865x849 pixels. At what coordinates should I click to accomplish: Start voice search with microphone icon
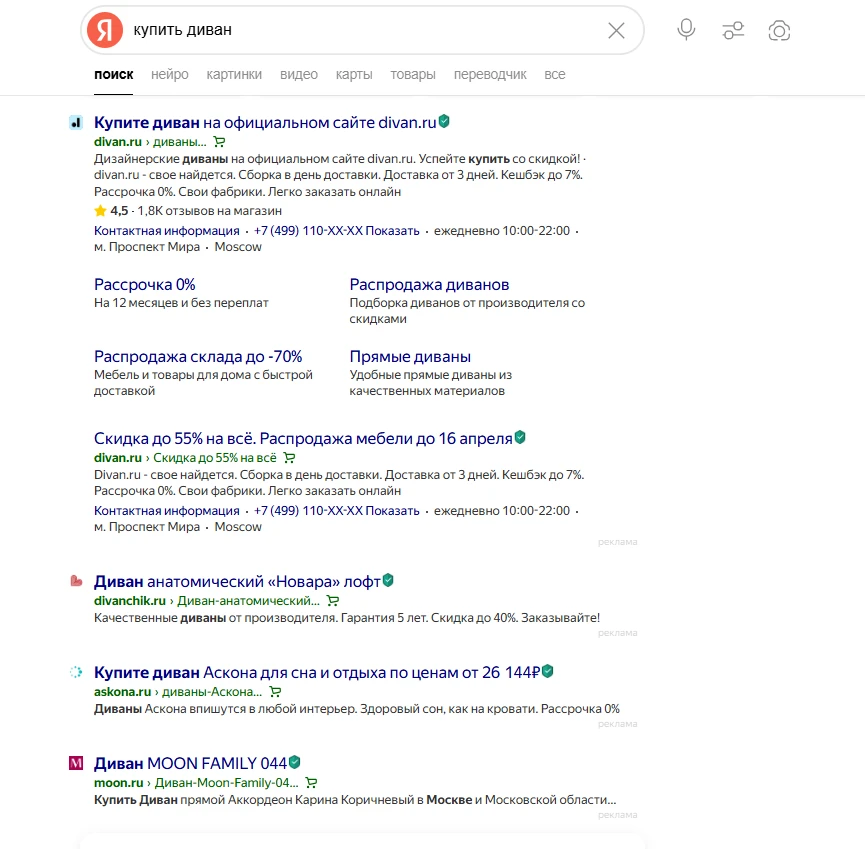pyautogui.click(x=686, y=30)
